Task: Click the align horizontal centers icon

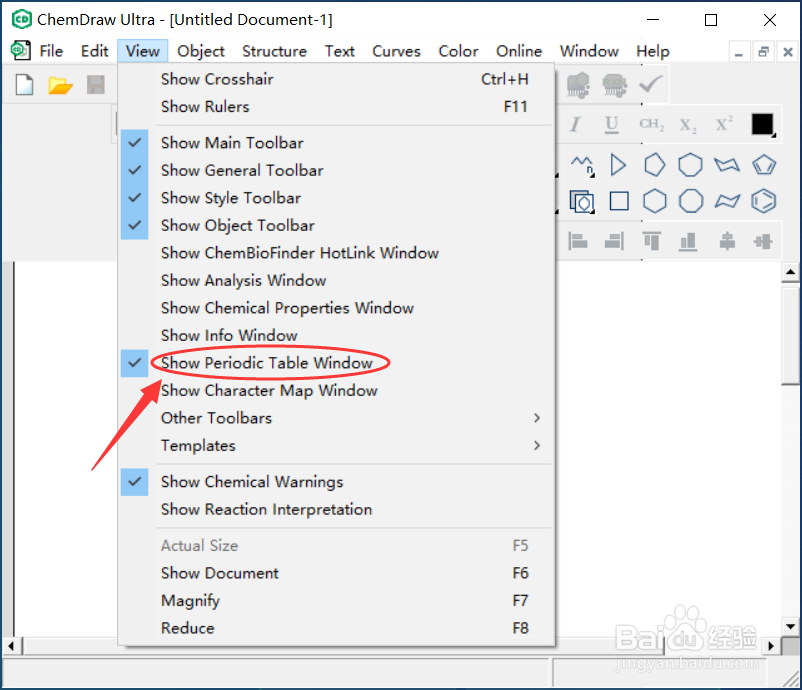Action: pyautogui.click(x=727, y=240)
